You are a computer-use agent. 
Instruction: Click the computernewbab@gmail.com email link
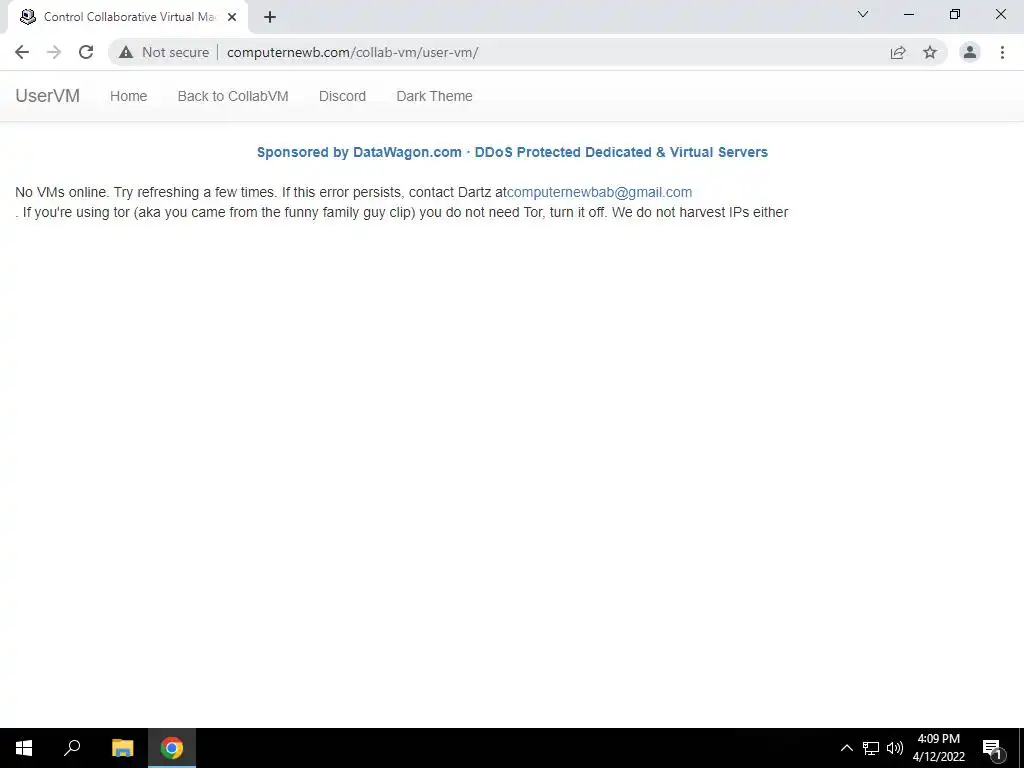click(x=600, y=192)
